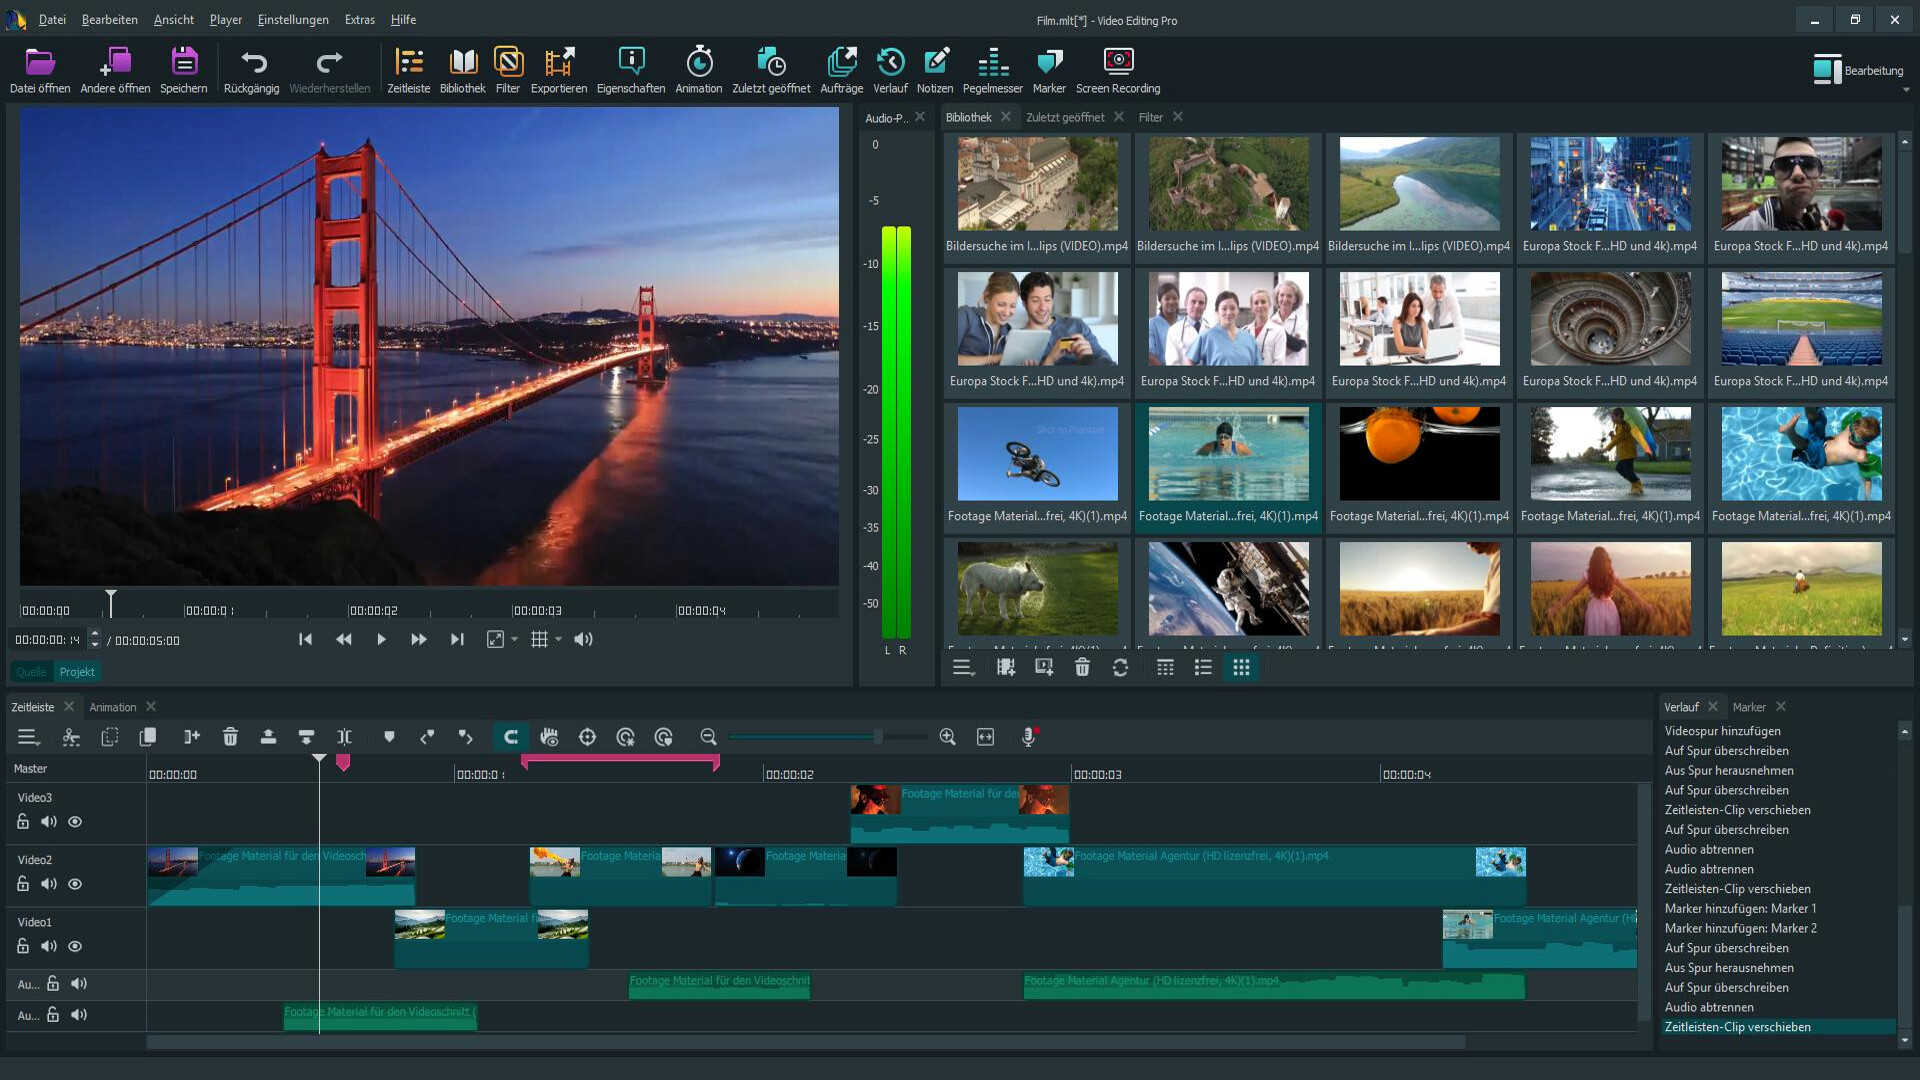Open the Pegelmesser panel
1920x1080 pixels.
(993, 67)
